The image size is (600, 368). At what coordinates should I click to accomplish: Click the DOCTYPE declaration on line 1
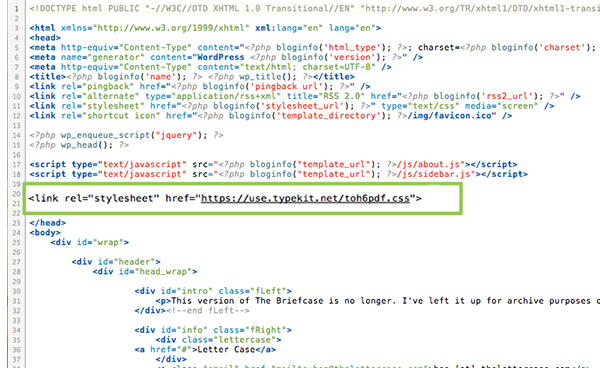click(315, 8)
